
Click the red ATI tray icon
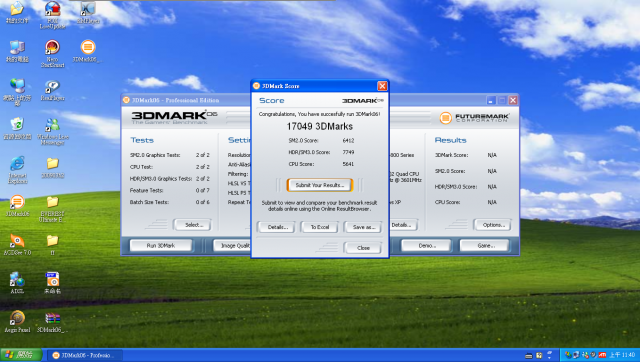click(x=602, y=355)
